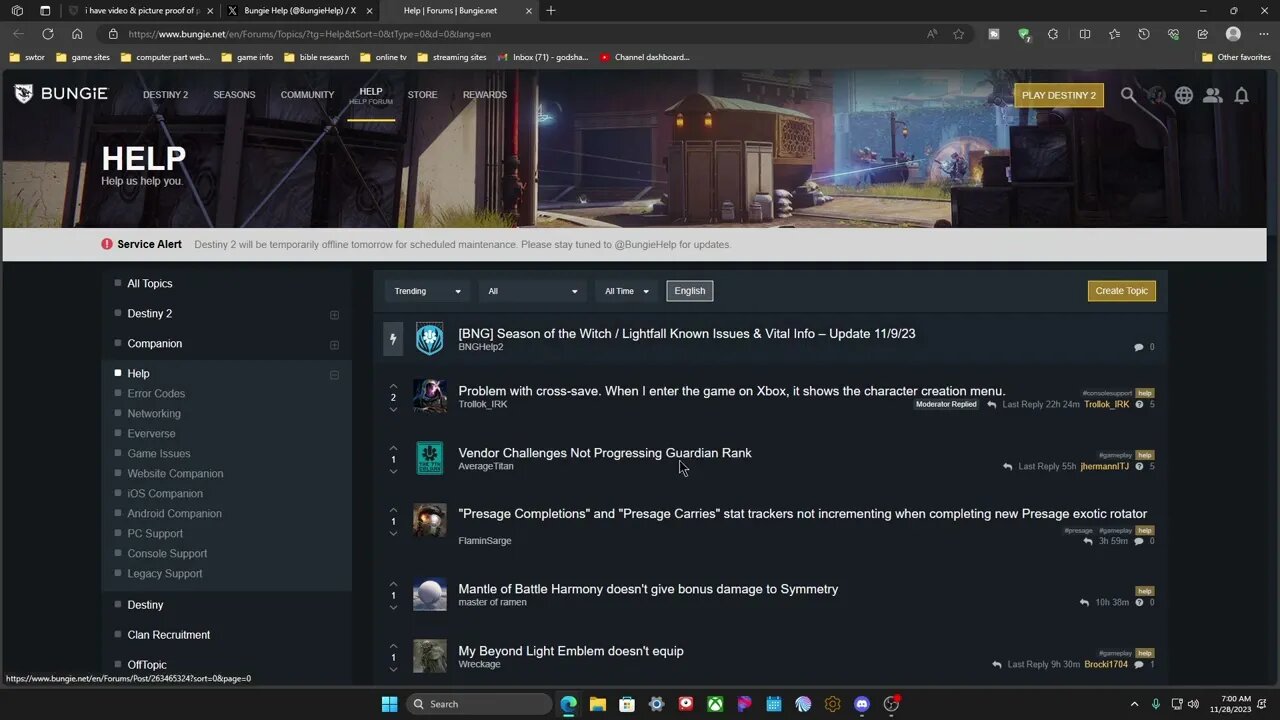
Task: Open a new browser tab
Action: [550, 10]
